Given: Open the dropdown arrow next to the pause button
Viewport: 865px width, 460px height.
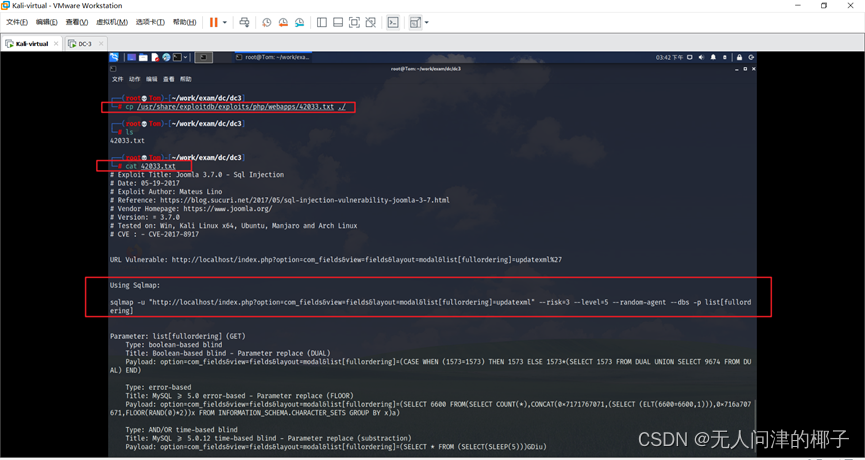Looking at the screenshot, I should pos(225,23).
